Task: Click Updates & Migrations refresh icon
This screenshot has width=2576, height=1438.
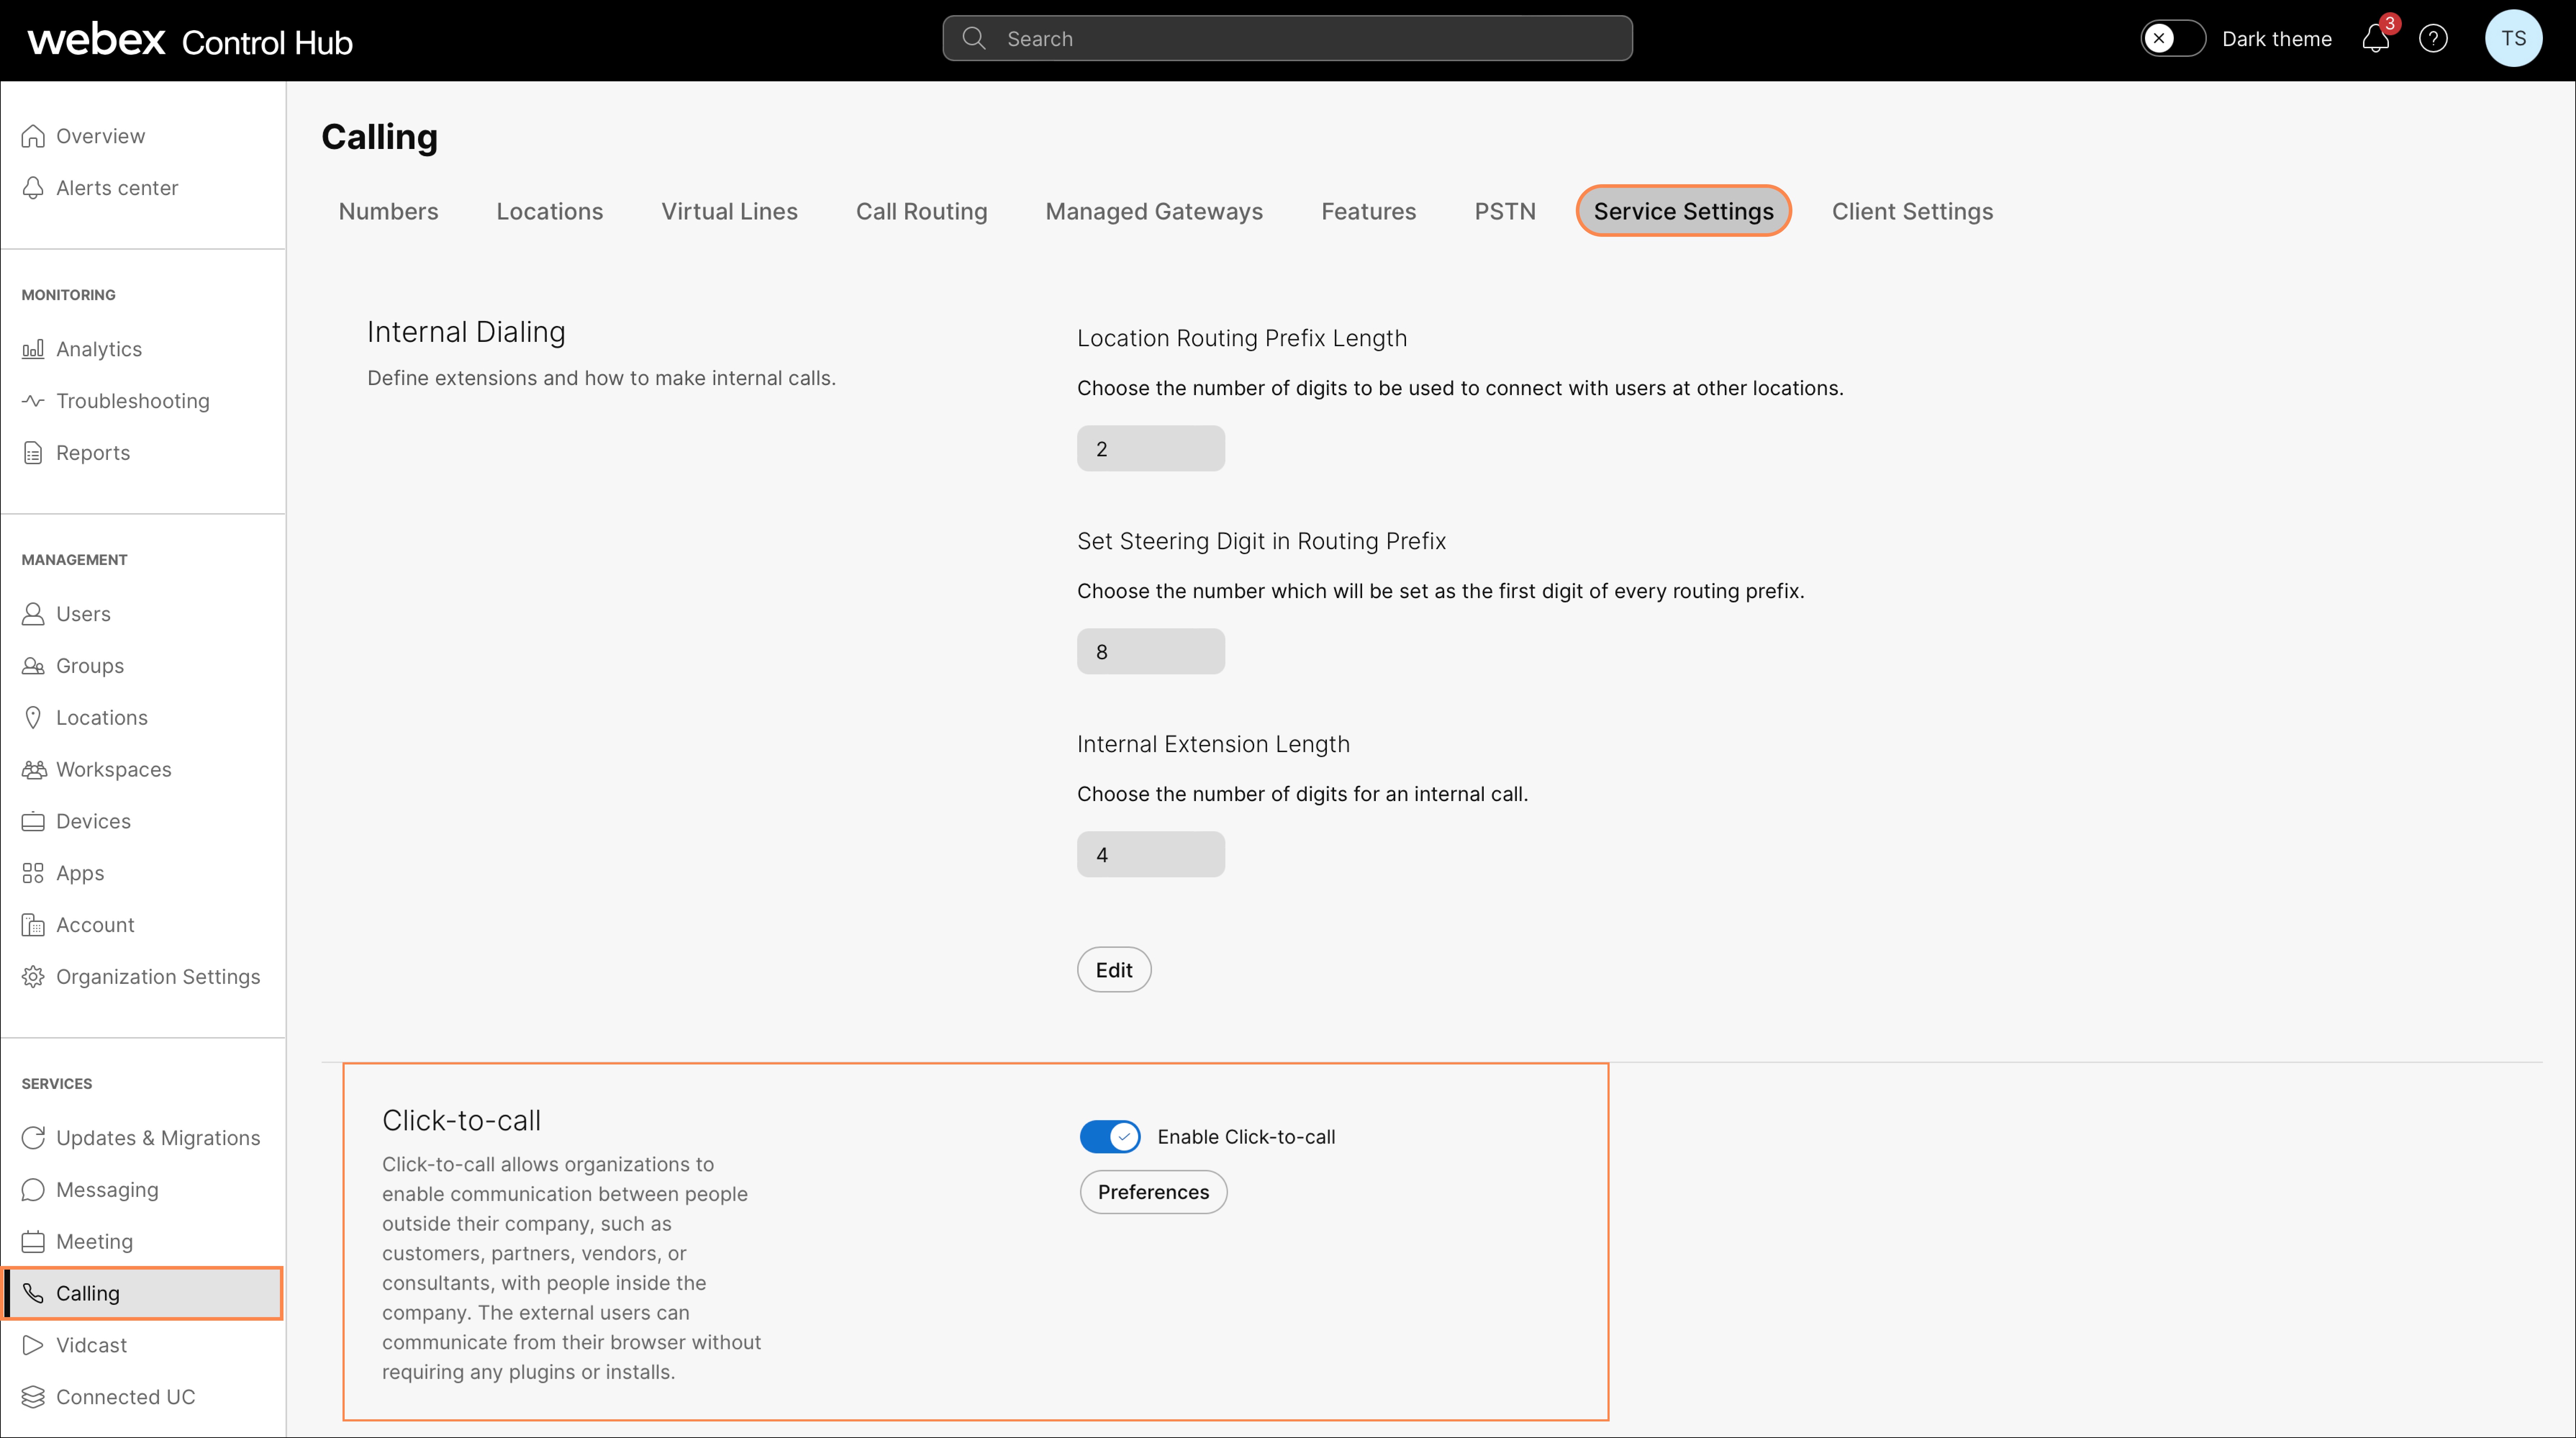Action: click(x=33, y=1138)
